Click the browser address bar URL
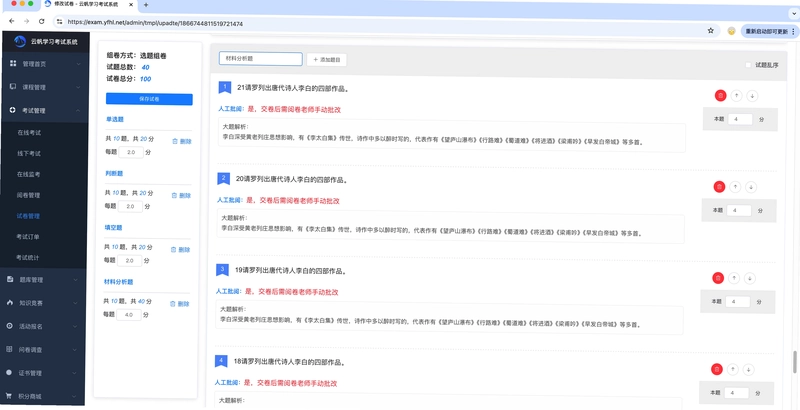Screen dimensions: 800x410 [155, 23]
